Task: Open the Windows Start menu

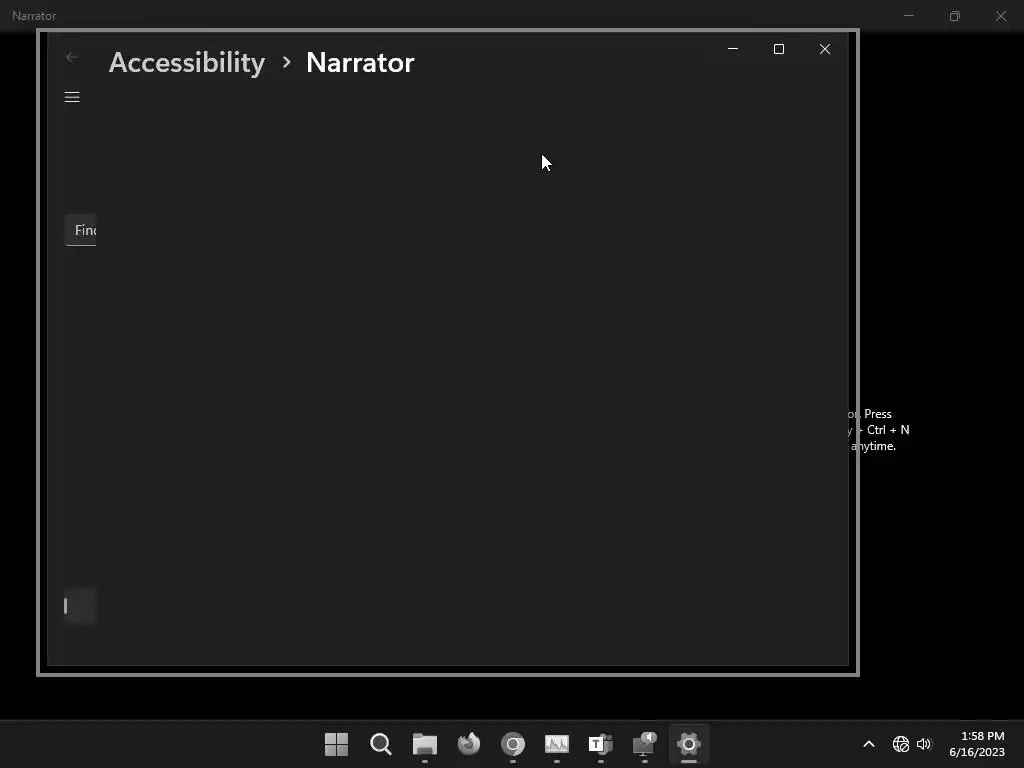Action: tap(336, 744)
